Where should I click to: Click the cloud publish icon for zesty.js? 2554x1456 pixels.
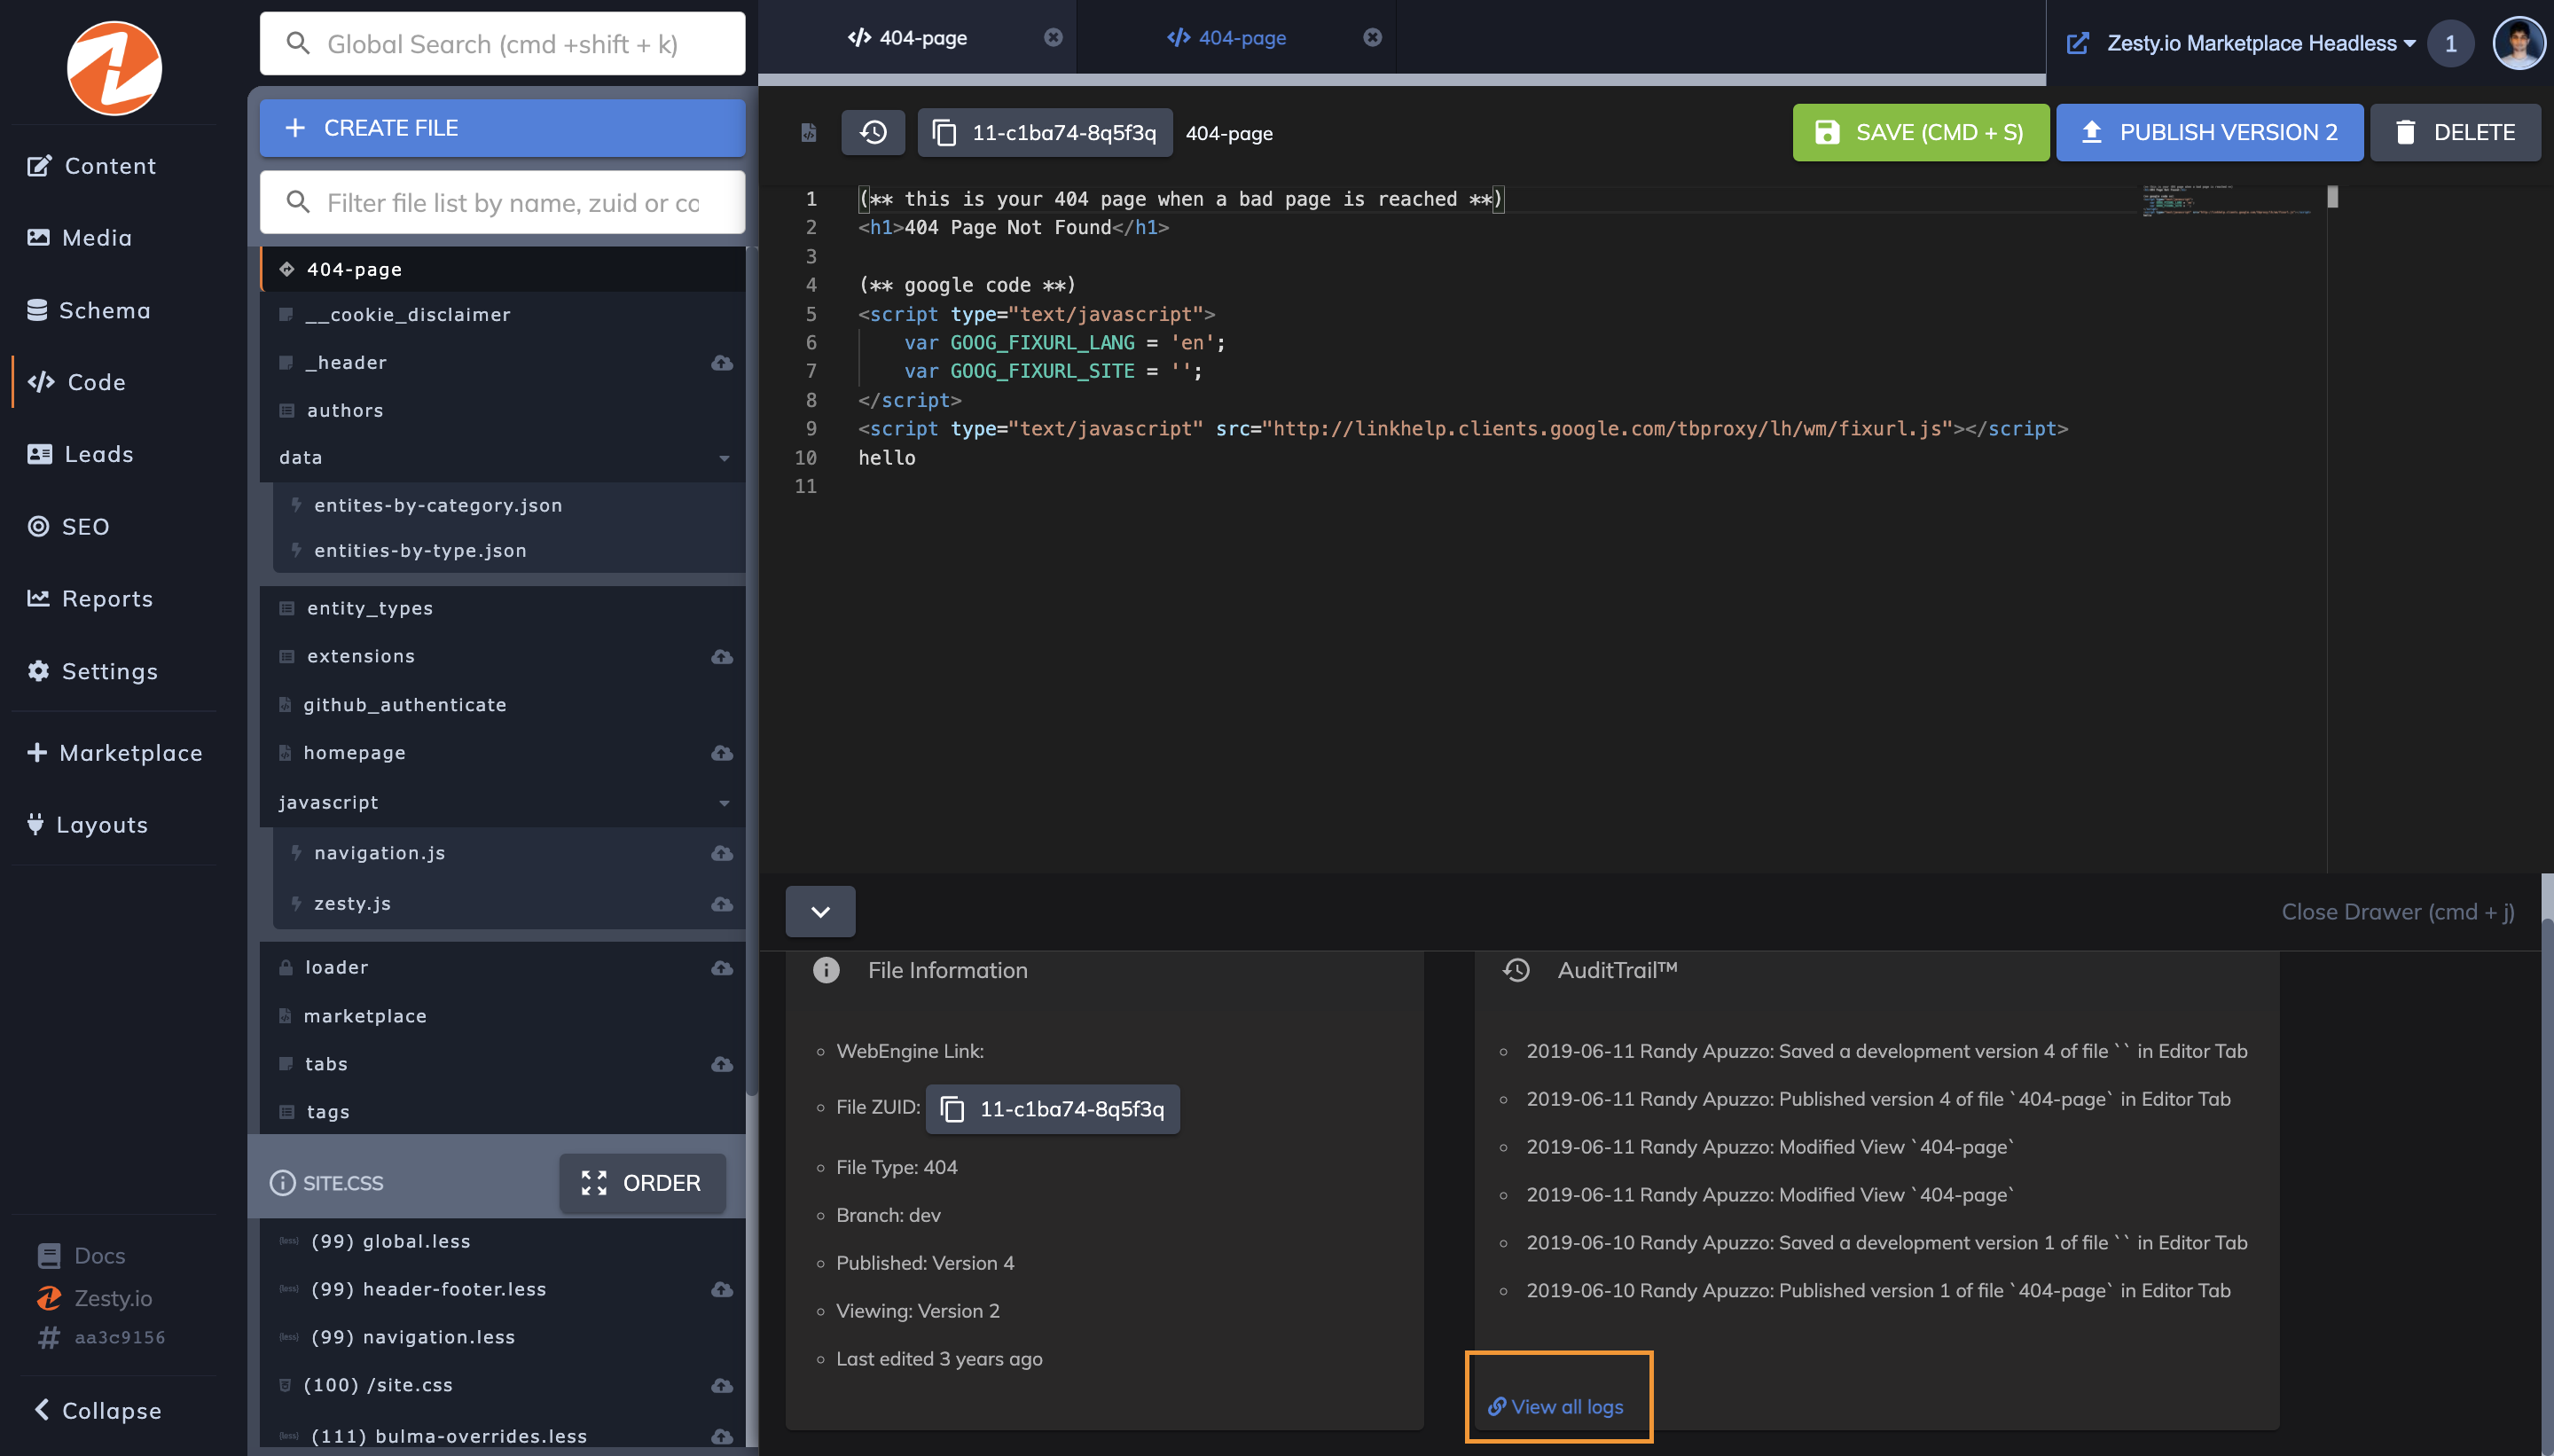(722, 904)
